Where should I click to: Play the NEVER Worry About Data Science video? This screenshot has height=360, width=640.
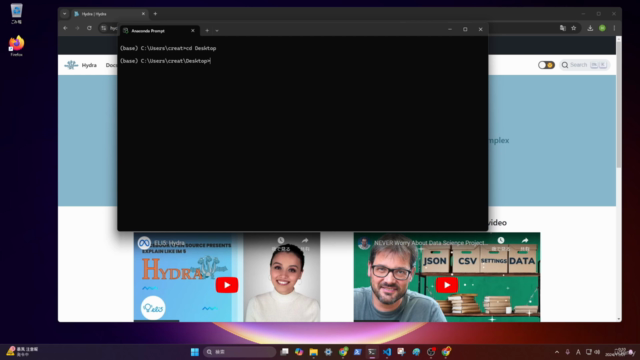[447, 285]
